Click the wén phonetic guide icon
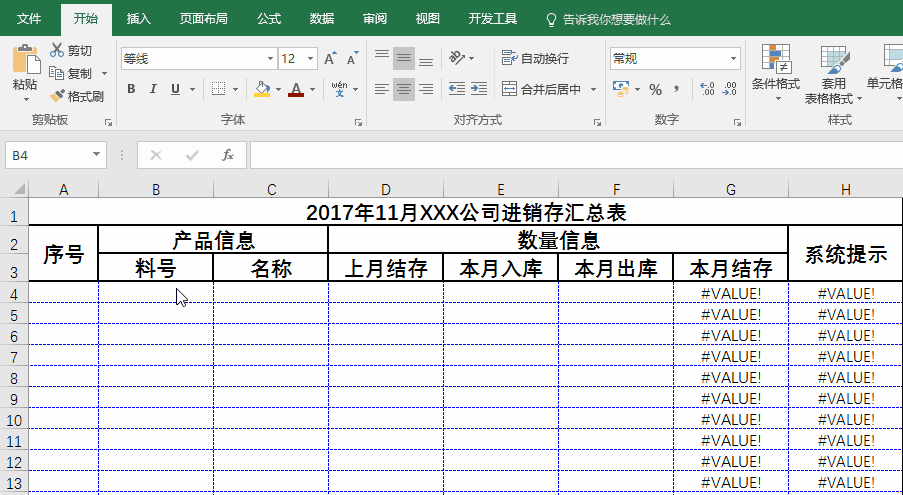The image size is (903, 495). point(339,89)
